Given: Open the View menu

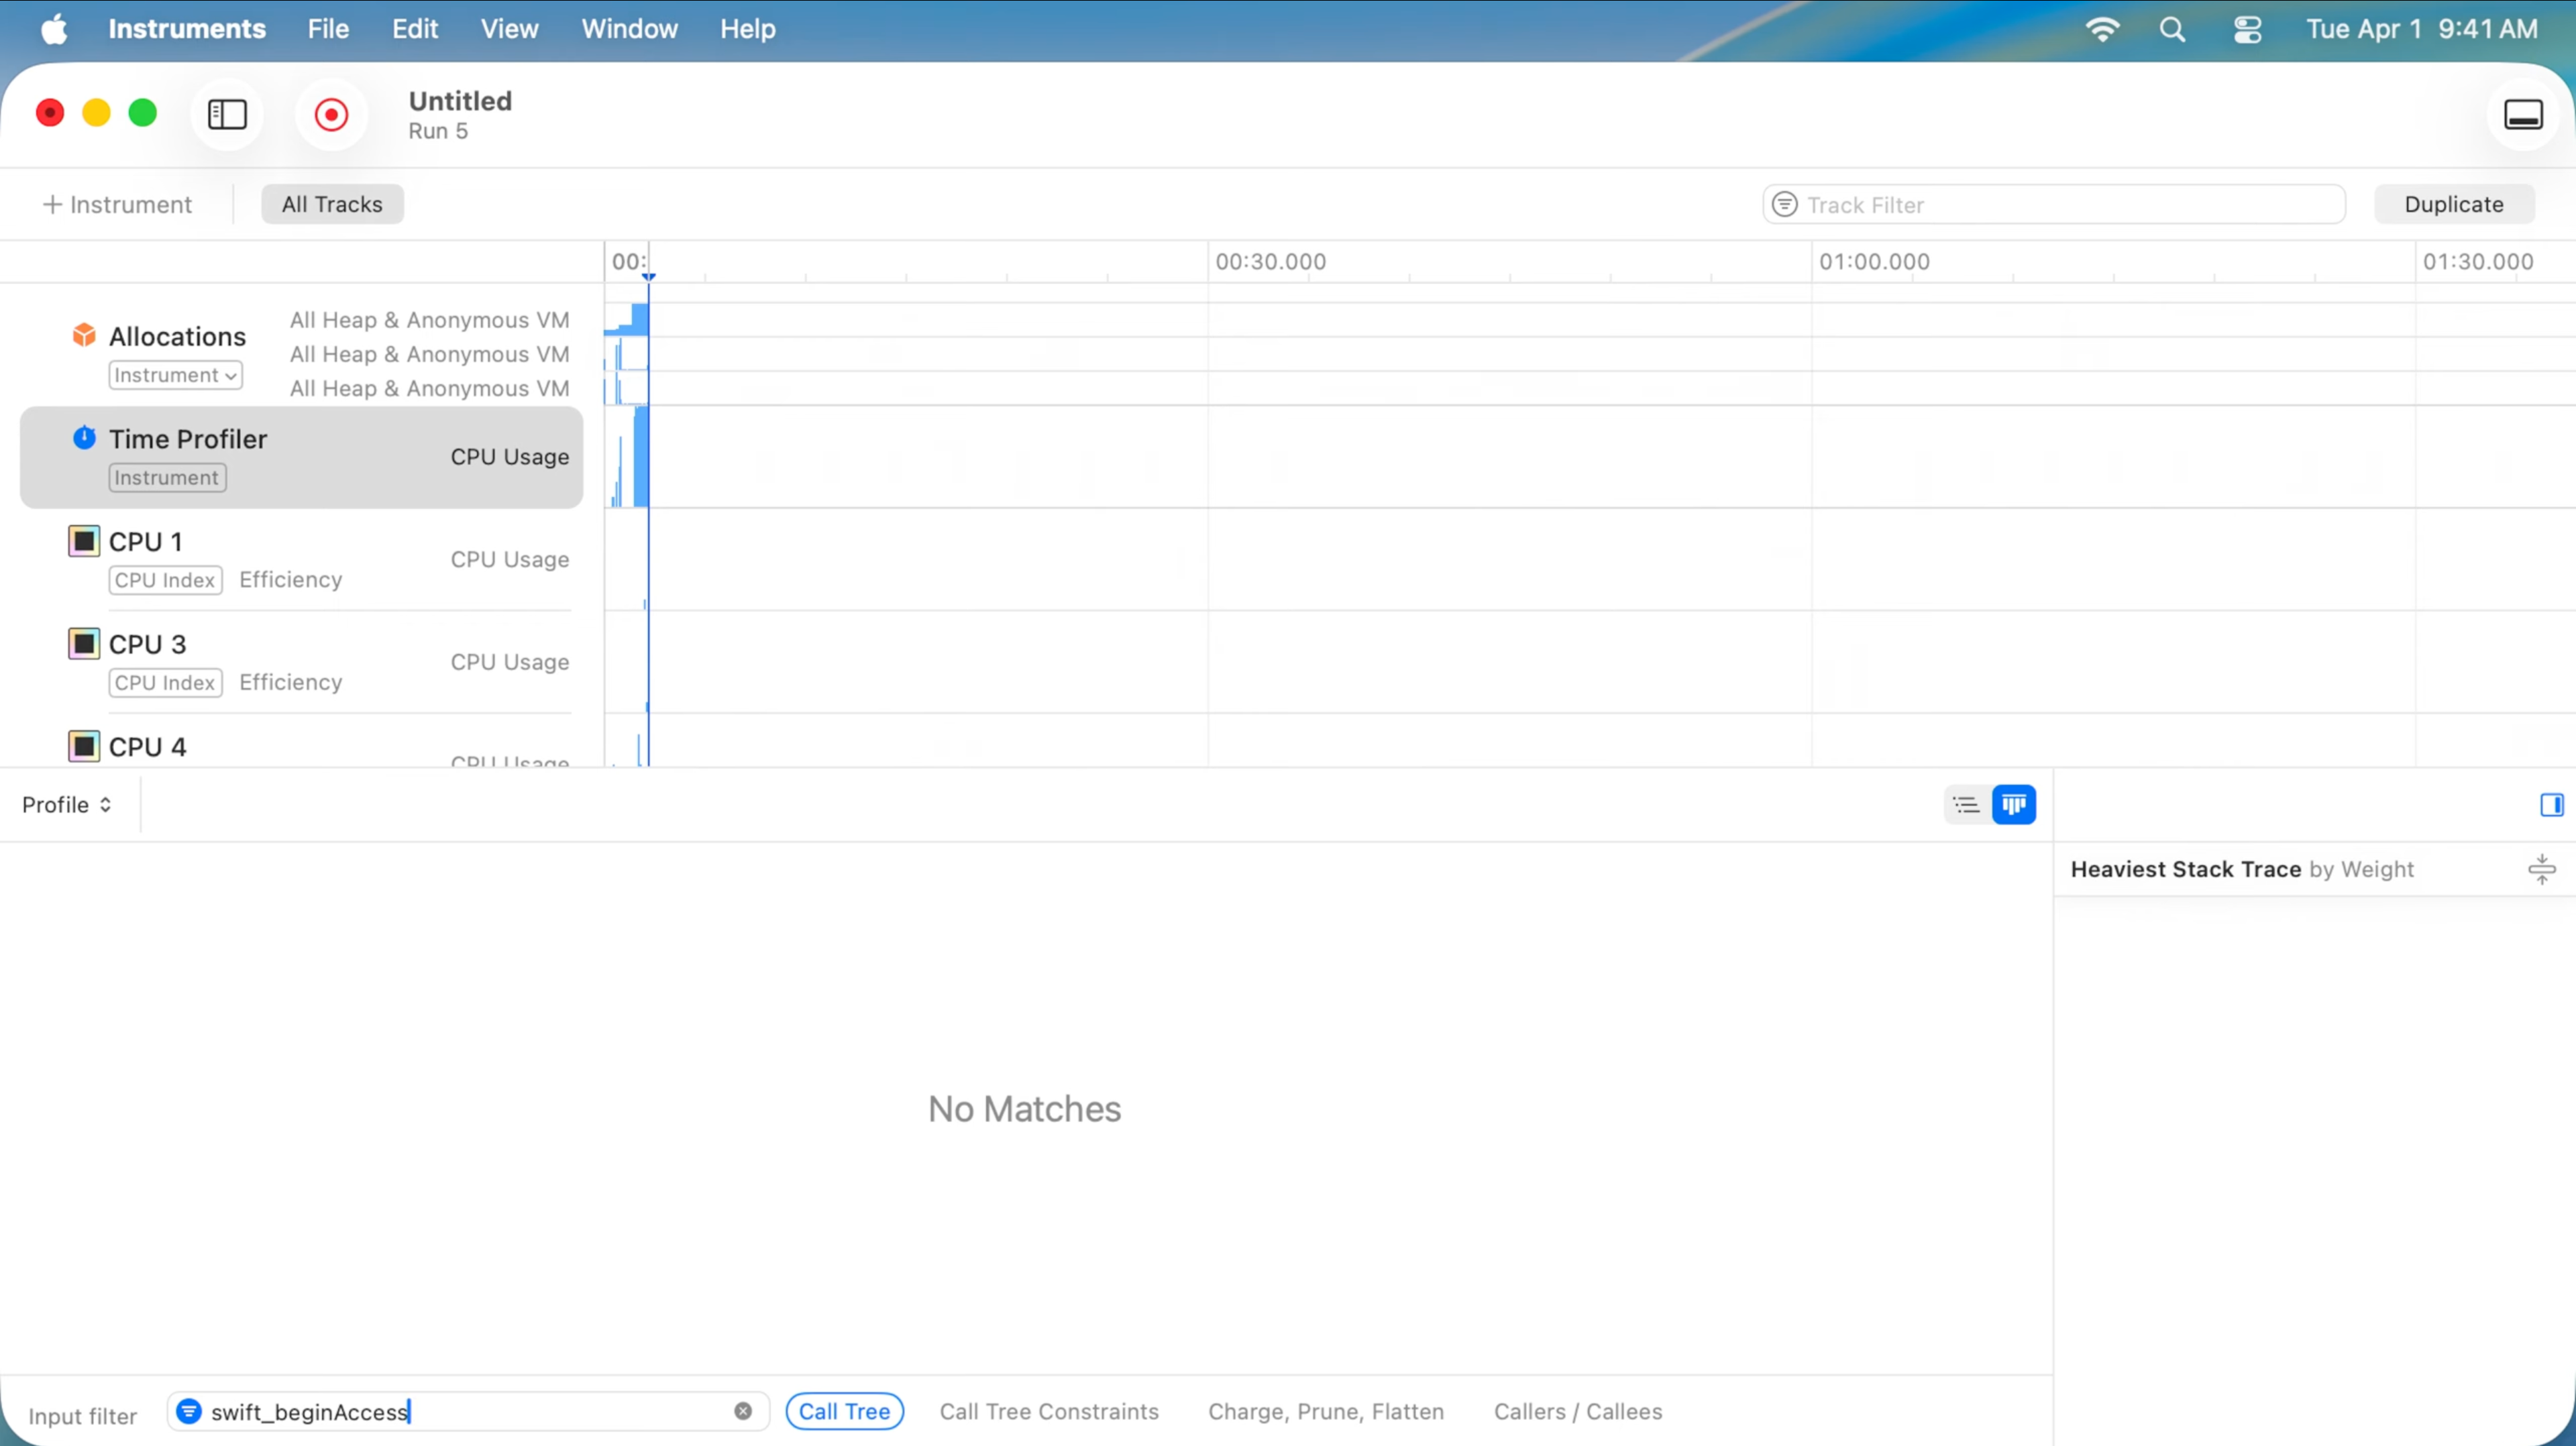Looking at the screenshot, I should (x=509, y=29).
